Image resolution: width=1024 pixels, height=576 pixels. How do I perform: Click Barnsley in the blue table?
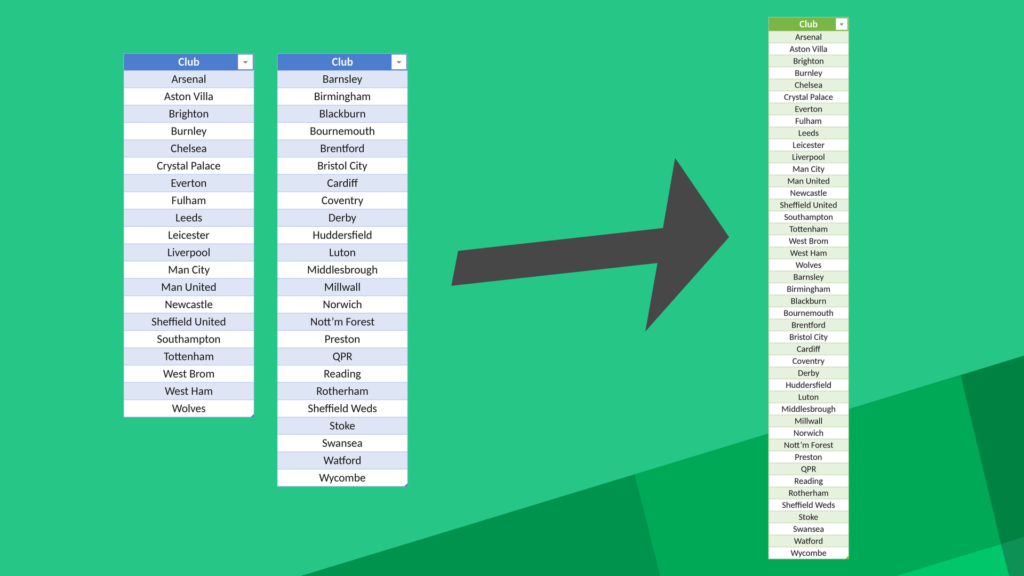pyautogui.click(x=342, y=79)
